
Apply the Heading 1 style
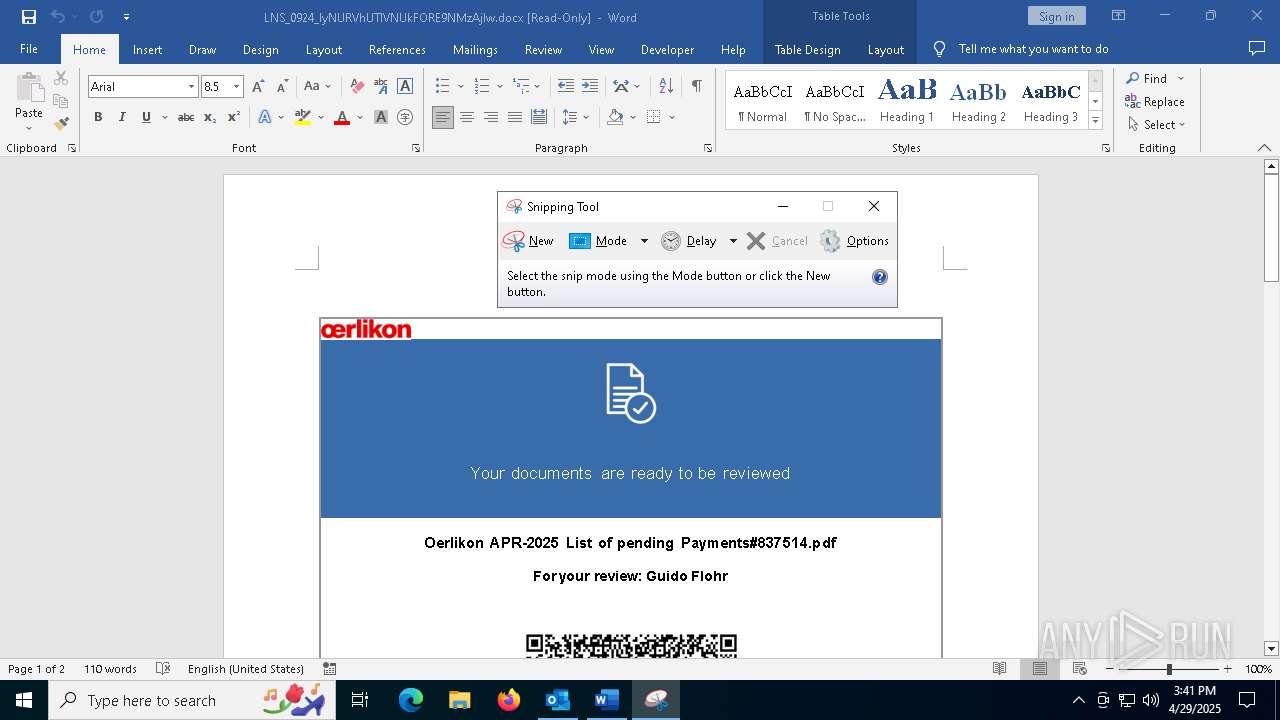(x=907, y=101)
